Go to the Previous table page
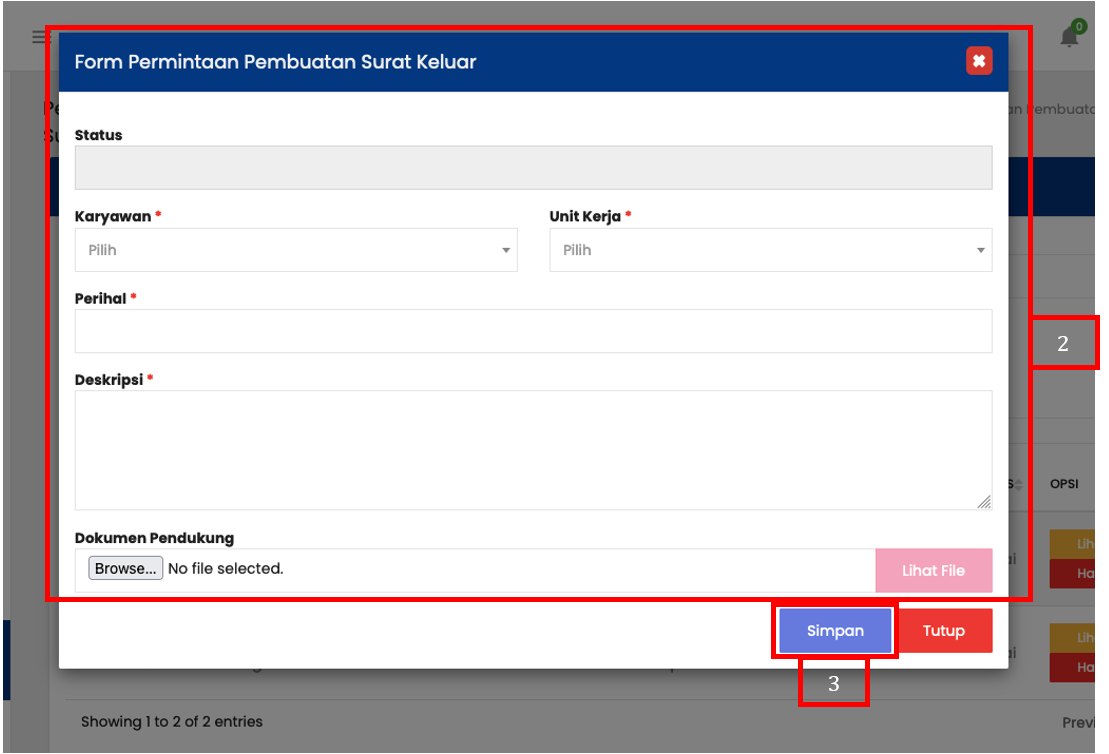 (x=1082, y=722)
